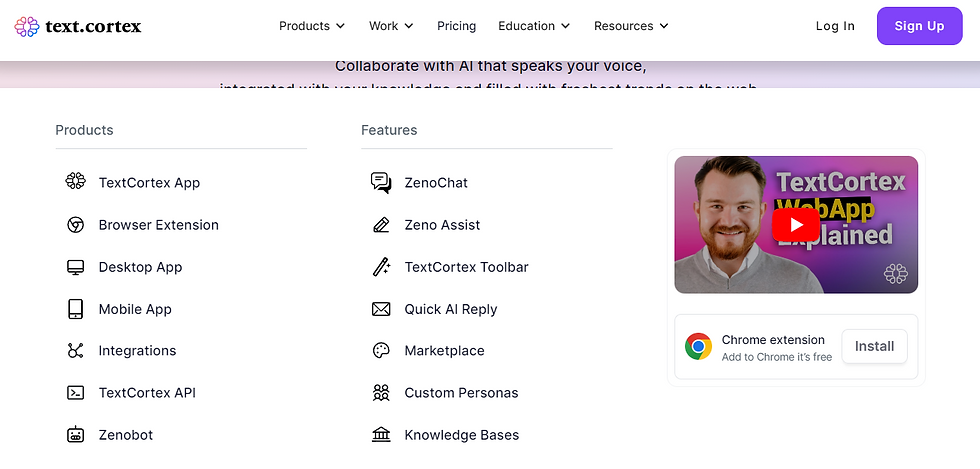This screenshot has width=980, height=469.
Task: Click the ZenoChat speech bubbles icon
Action: point(381,183)
